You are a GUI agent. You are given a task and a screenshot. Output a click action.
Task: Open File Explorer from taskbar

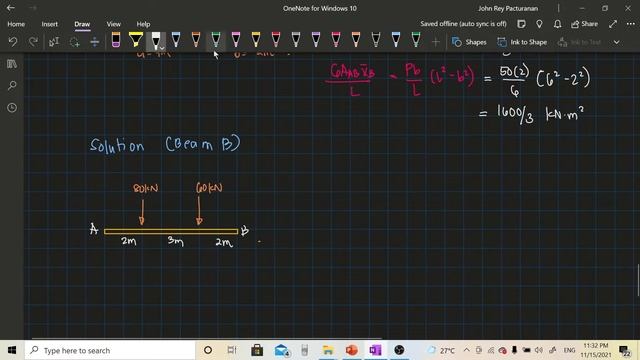click(328, 350)
